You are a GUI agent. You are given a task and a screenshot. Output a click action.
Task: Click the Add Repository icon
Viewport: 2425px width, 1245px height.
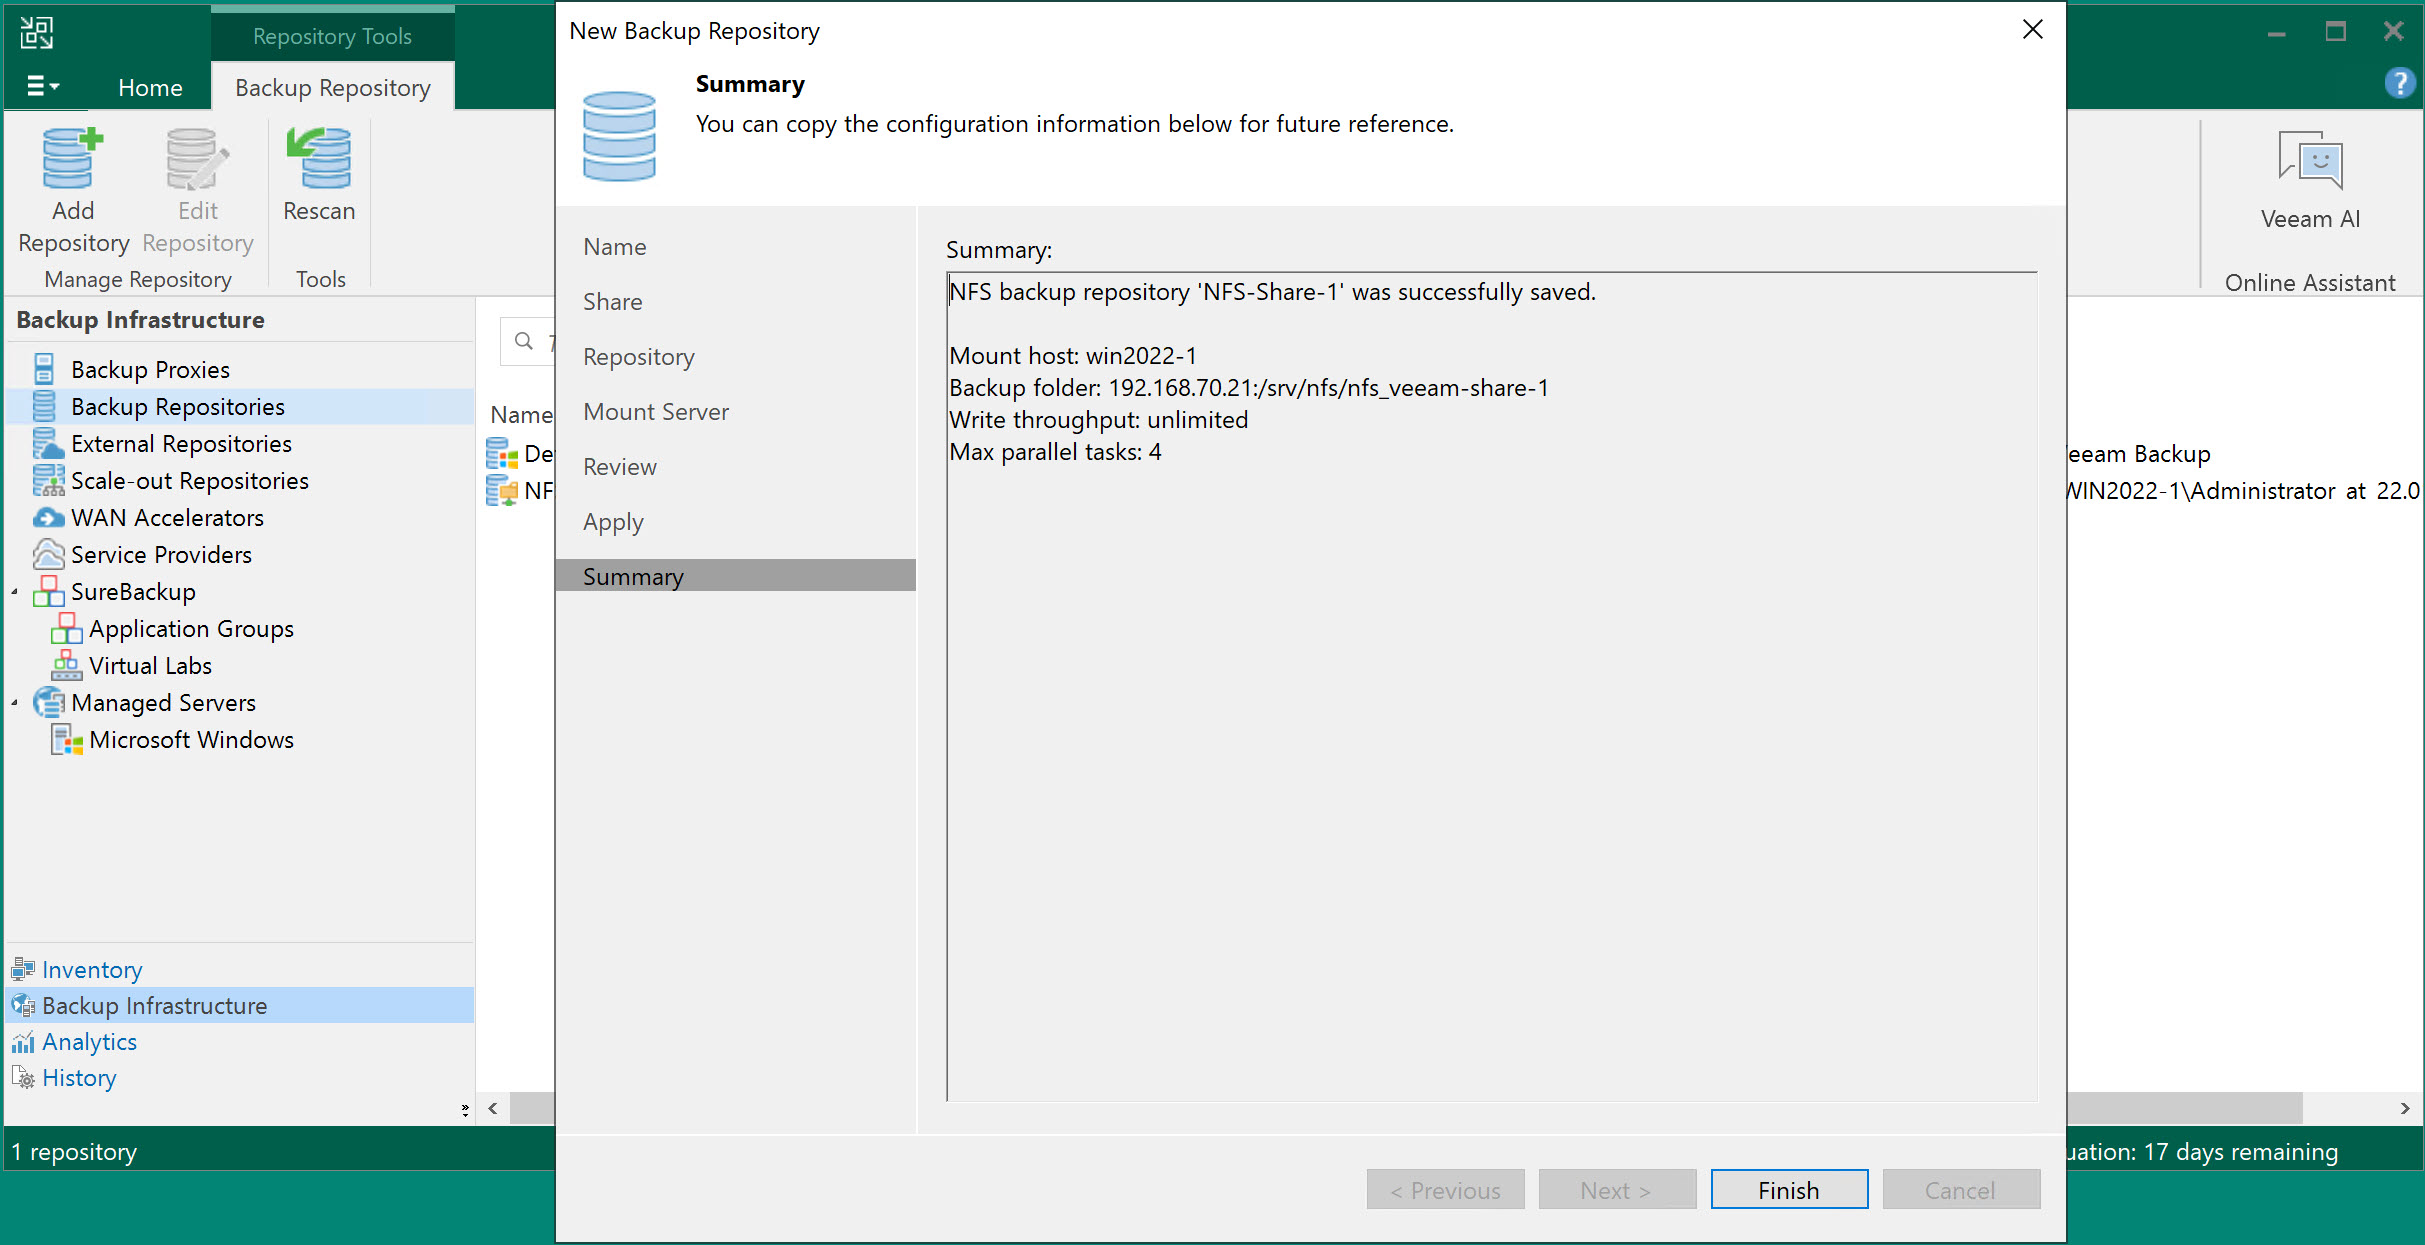tap(72, 160)
